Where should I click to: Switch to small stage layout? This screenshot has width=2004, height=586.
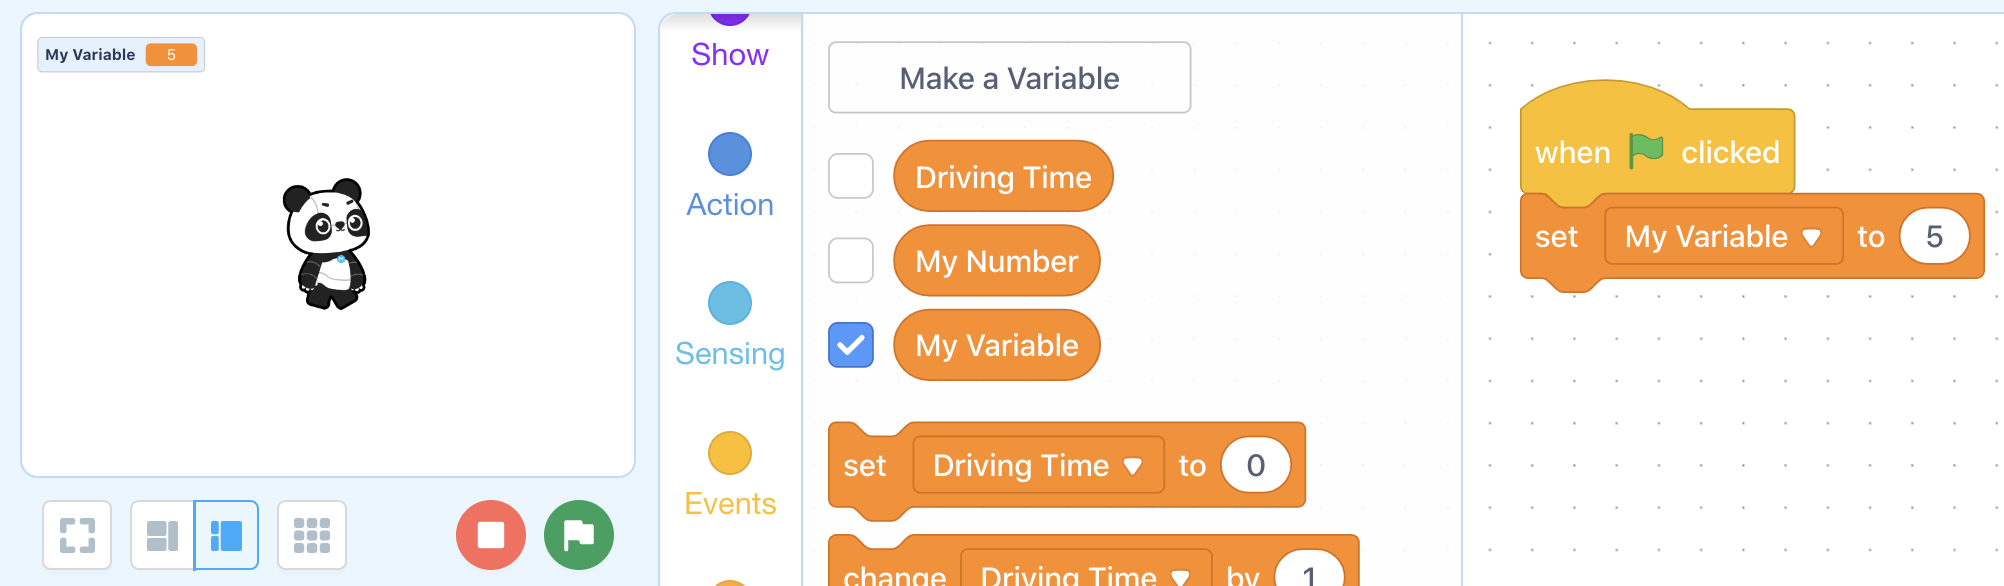(x=162, y=535)
